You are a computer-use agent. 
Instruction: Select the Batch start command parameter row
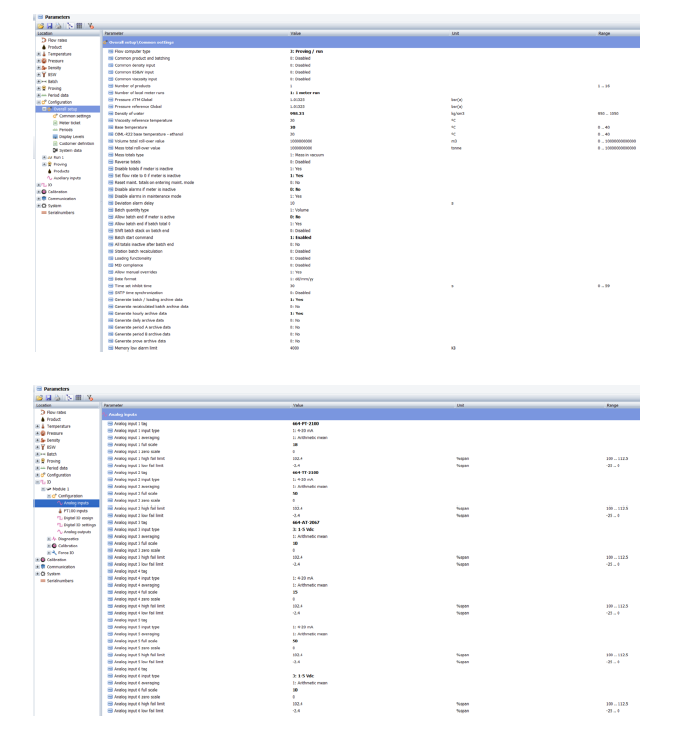tap(371, 237)
